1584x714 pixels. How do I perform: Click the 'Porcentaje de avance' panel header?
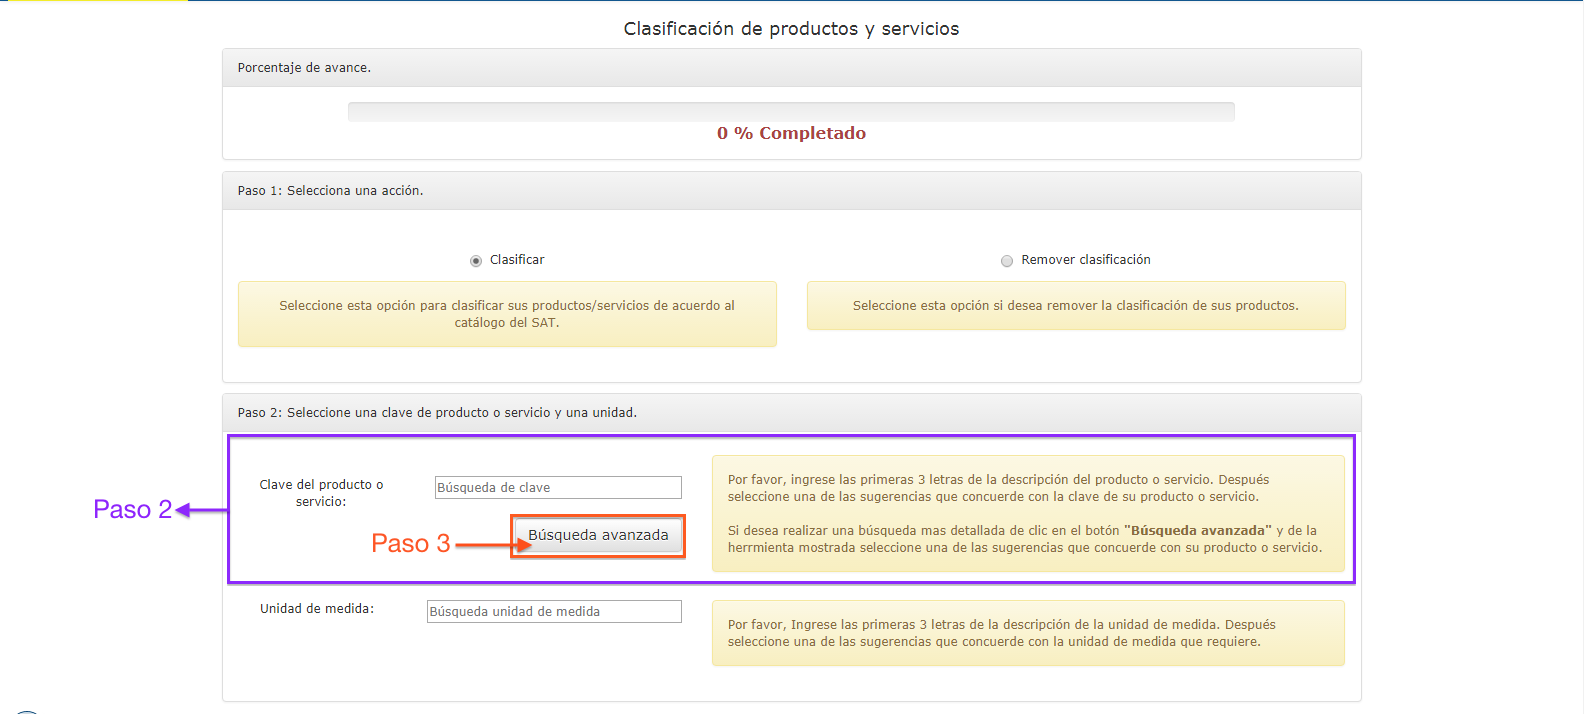(x=304, y=68)
